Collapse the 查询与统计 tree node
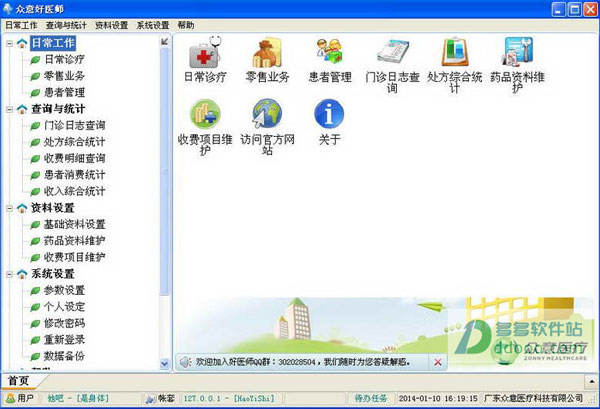 pyautogui.click(x=10, y=109)
